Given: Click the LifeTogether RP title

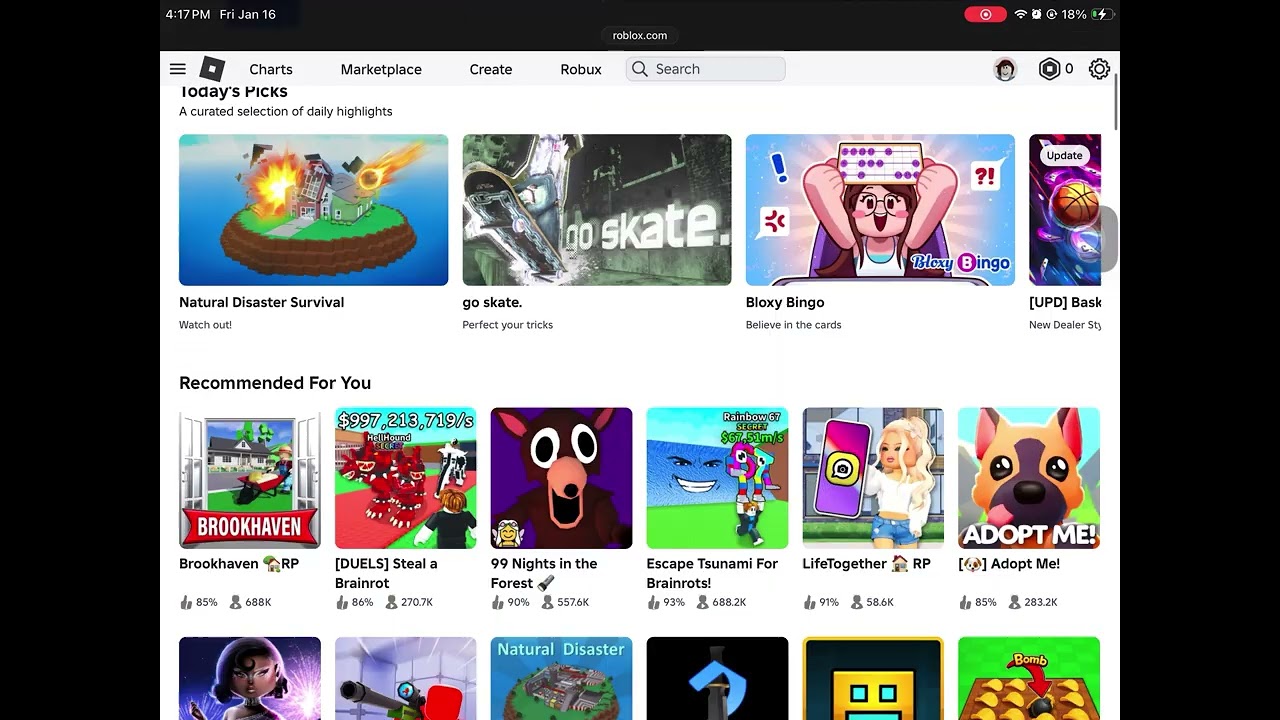Looking at the screenshot, I should pyautogui.click(x=866, y=564).
